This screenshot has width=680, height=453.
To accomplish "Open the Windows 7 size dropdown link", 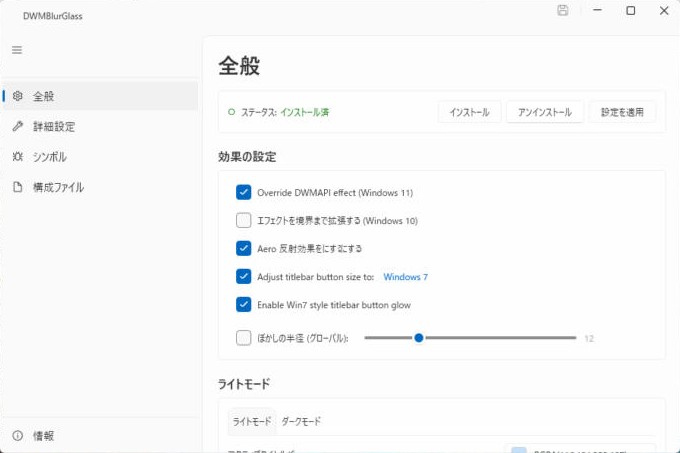I will tap(405, 277).
